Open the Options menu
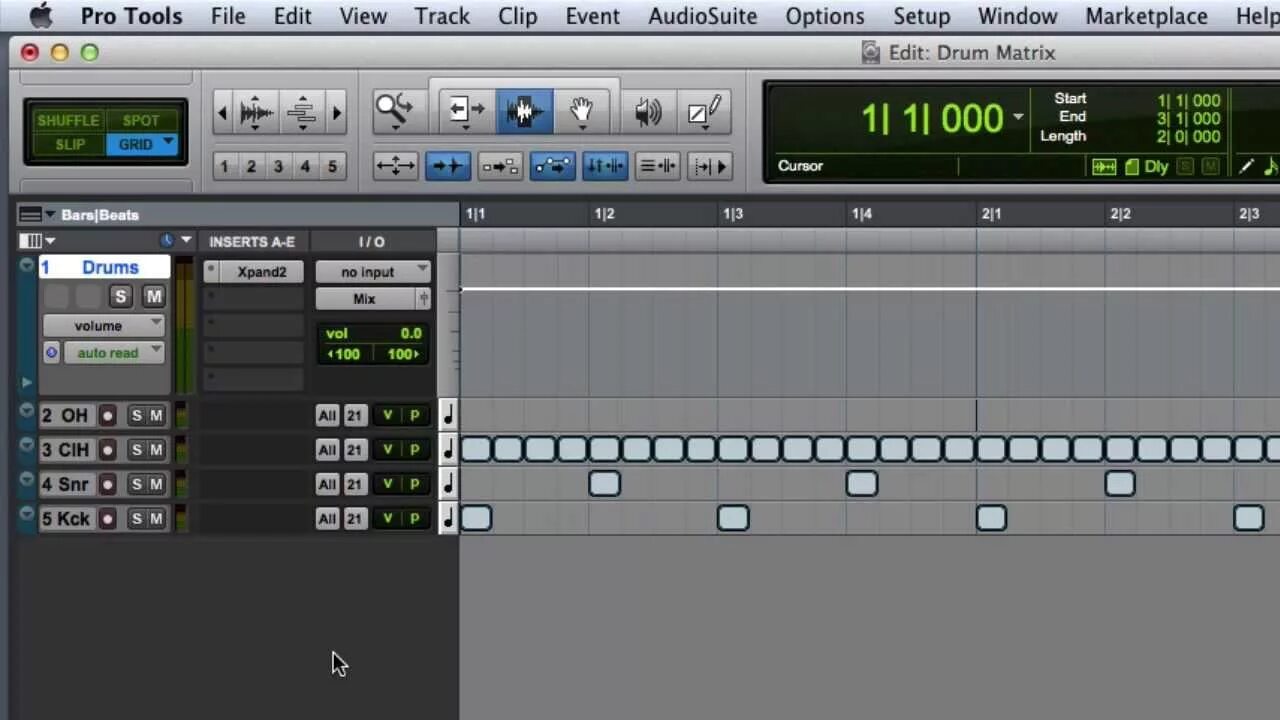Viewport: 1280px width, 720px height. tap(825, 16)
